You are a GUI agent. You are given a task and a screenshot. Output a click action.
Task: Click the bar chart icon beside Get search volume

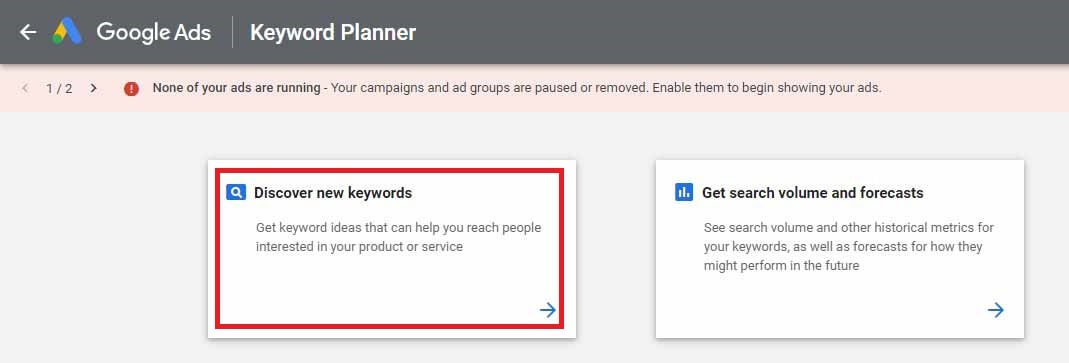click(x=684, y=192)
